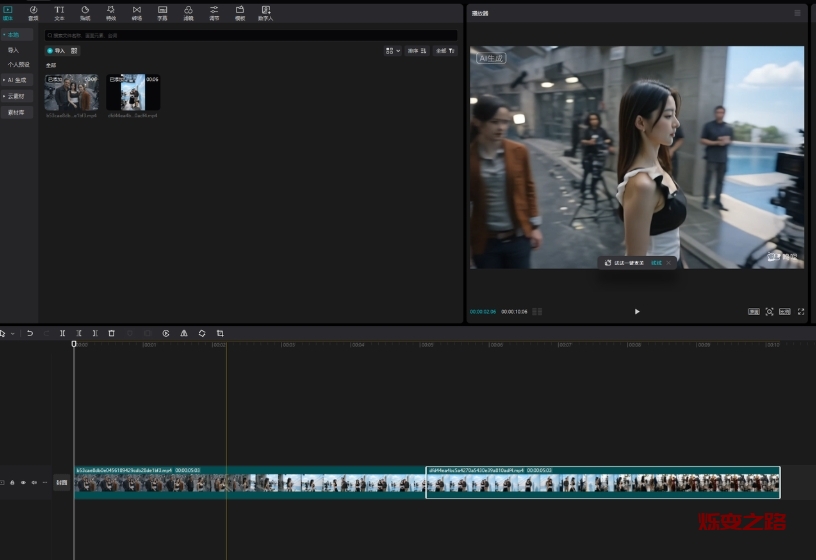The image size is (816, 560).
Task: Expand the 云素材 sidebar section
Action: pyautogui.click(x=17, y=96)
